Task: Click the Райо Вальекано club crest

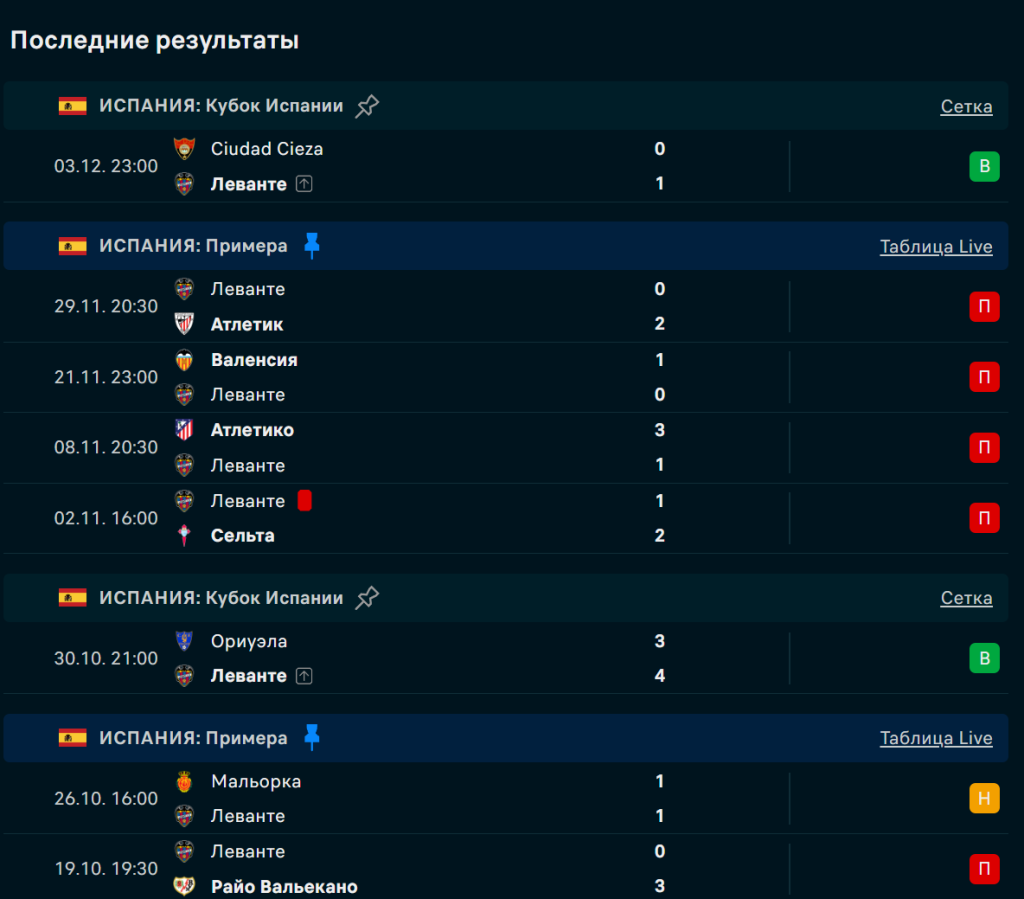Action: 184,887
